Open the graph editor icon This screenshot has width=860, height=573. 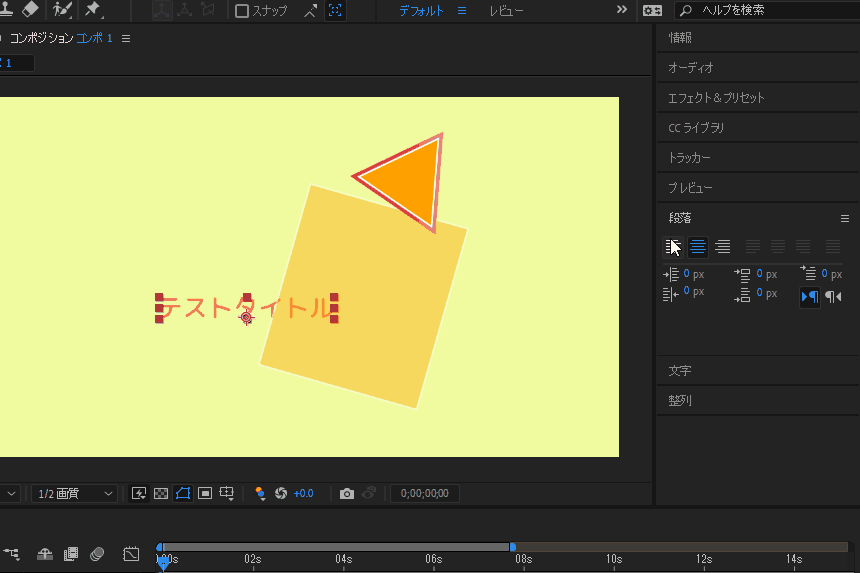[131, 554]
